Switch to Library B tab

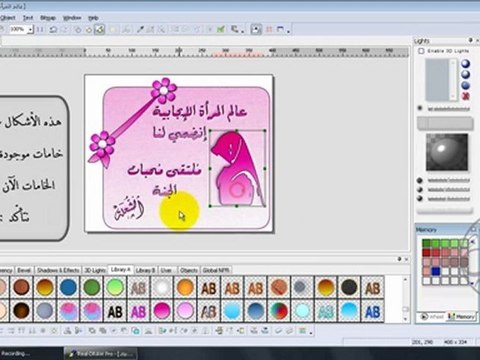point(145,270)
